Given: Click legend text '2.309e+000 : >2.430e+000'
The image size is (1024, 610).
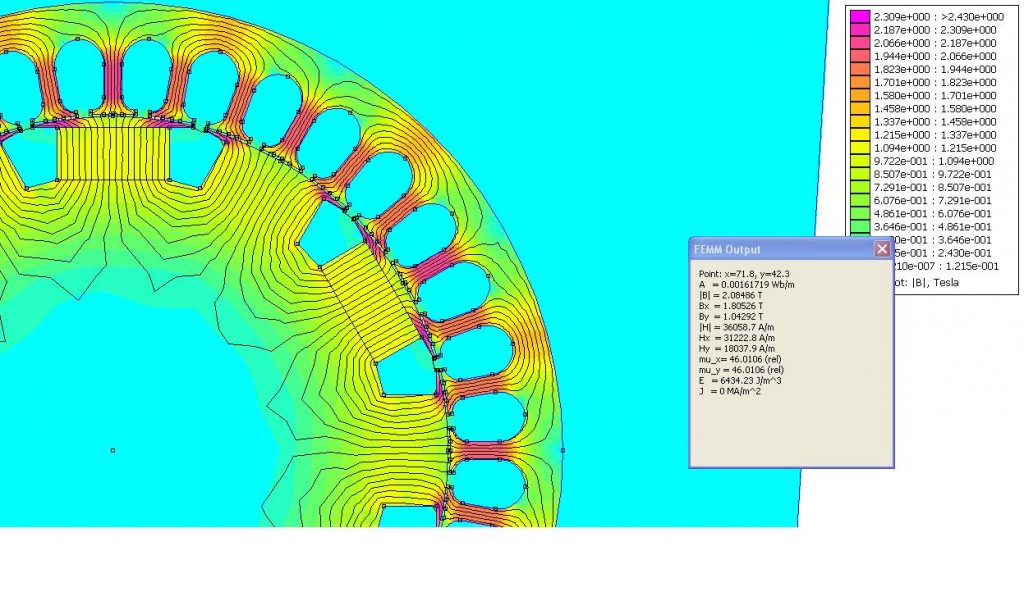Looking at the screenshot, I should pos(938,17).
